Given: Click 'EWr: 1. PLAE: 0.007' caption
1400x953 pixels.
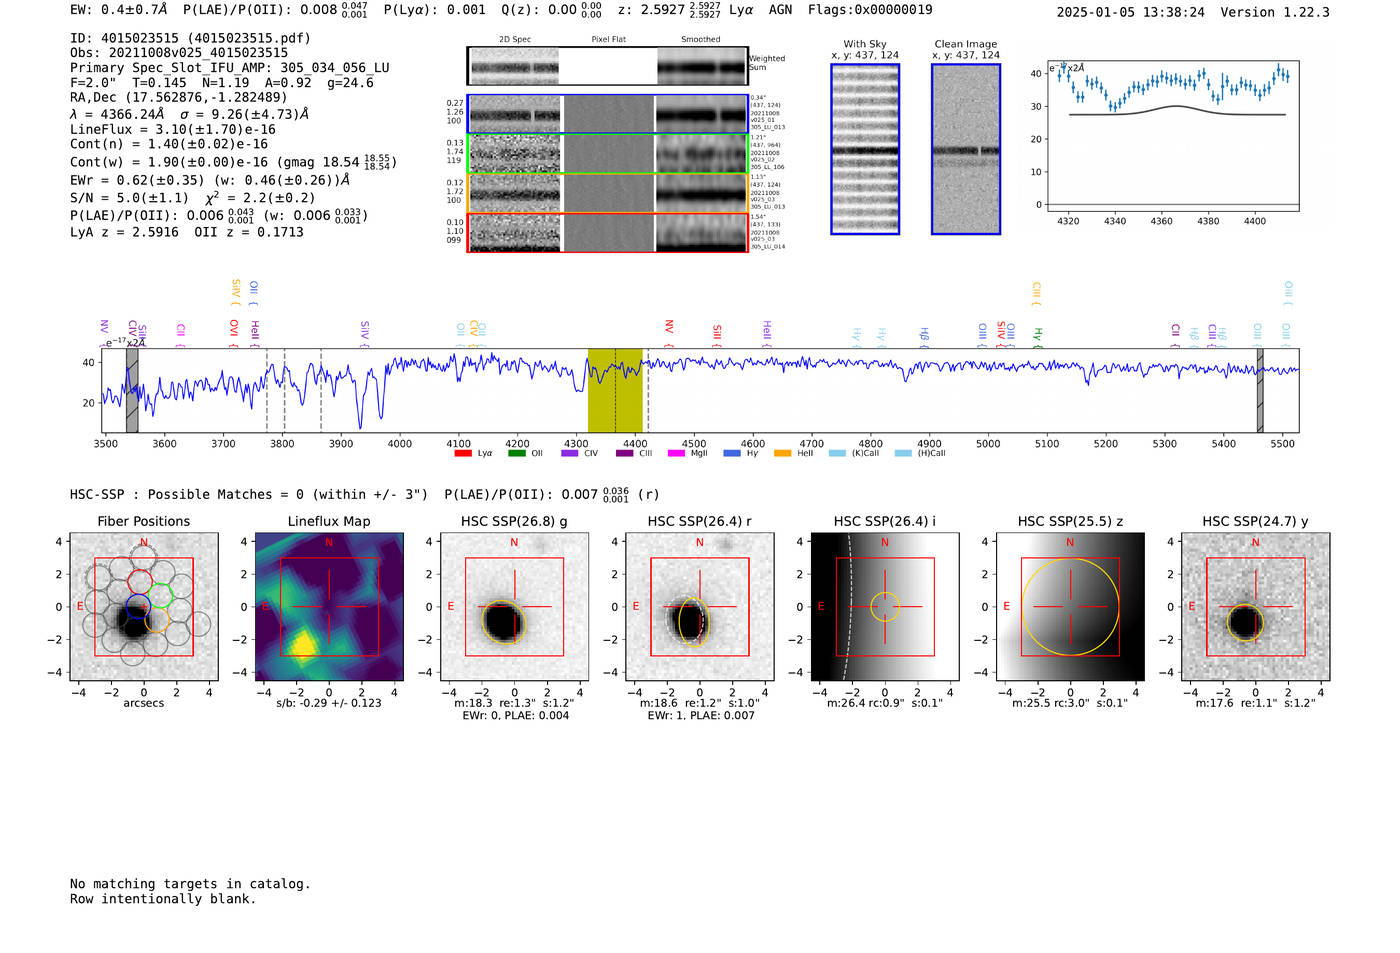Looking at the screenshot, I should coord(700,716).
